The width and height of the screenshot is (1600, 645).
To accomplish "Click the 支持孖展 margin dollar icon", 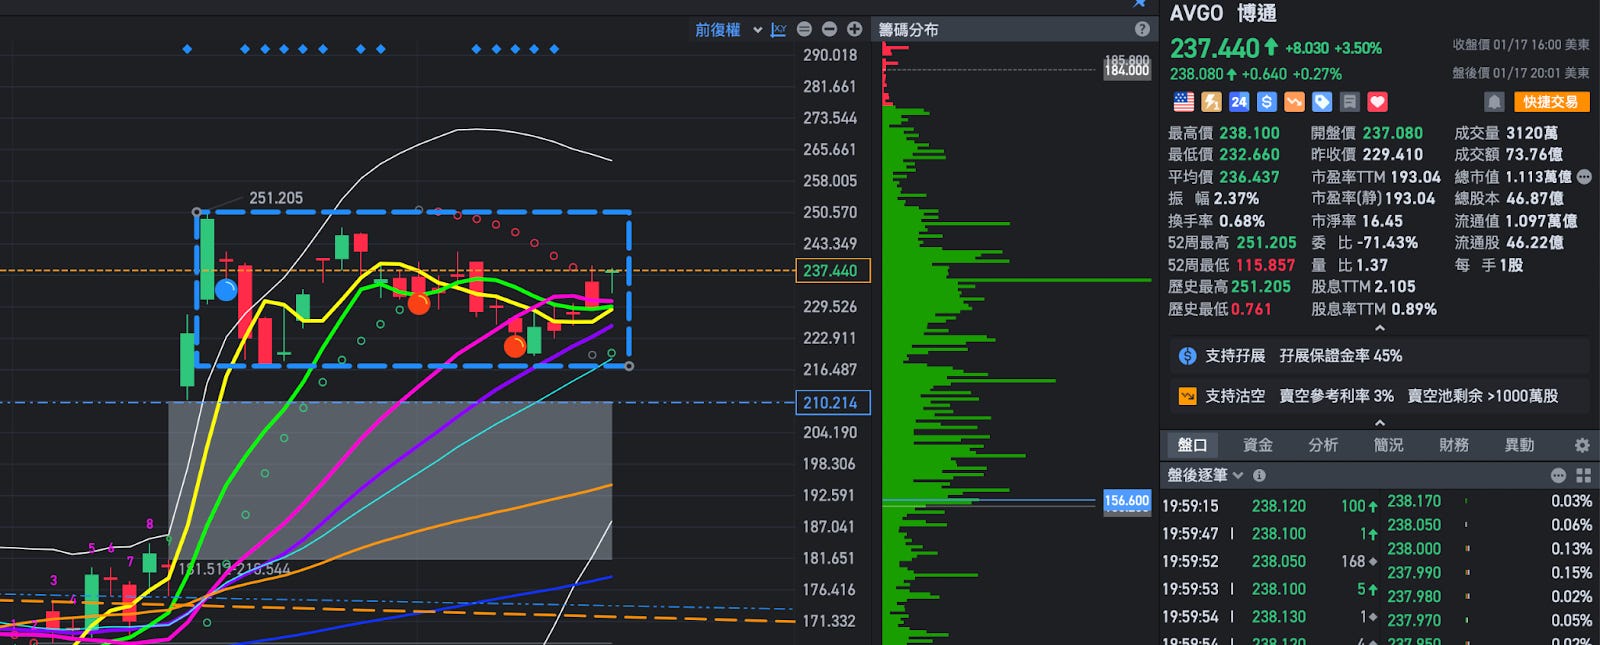I will tap(1187, 356).
